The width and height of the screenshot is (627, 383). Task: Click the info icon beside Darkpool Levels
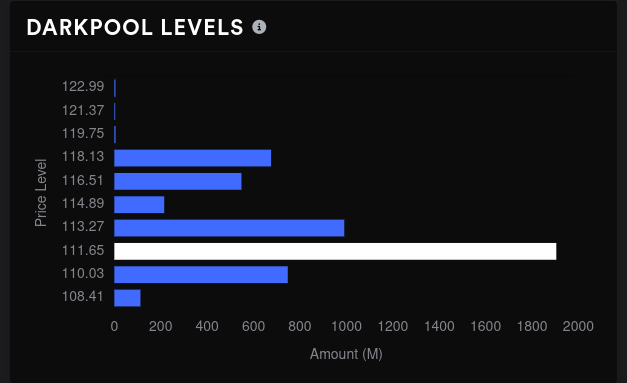[259, 27]
